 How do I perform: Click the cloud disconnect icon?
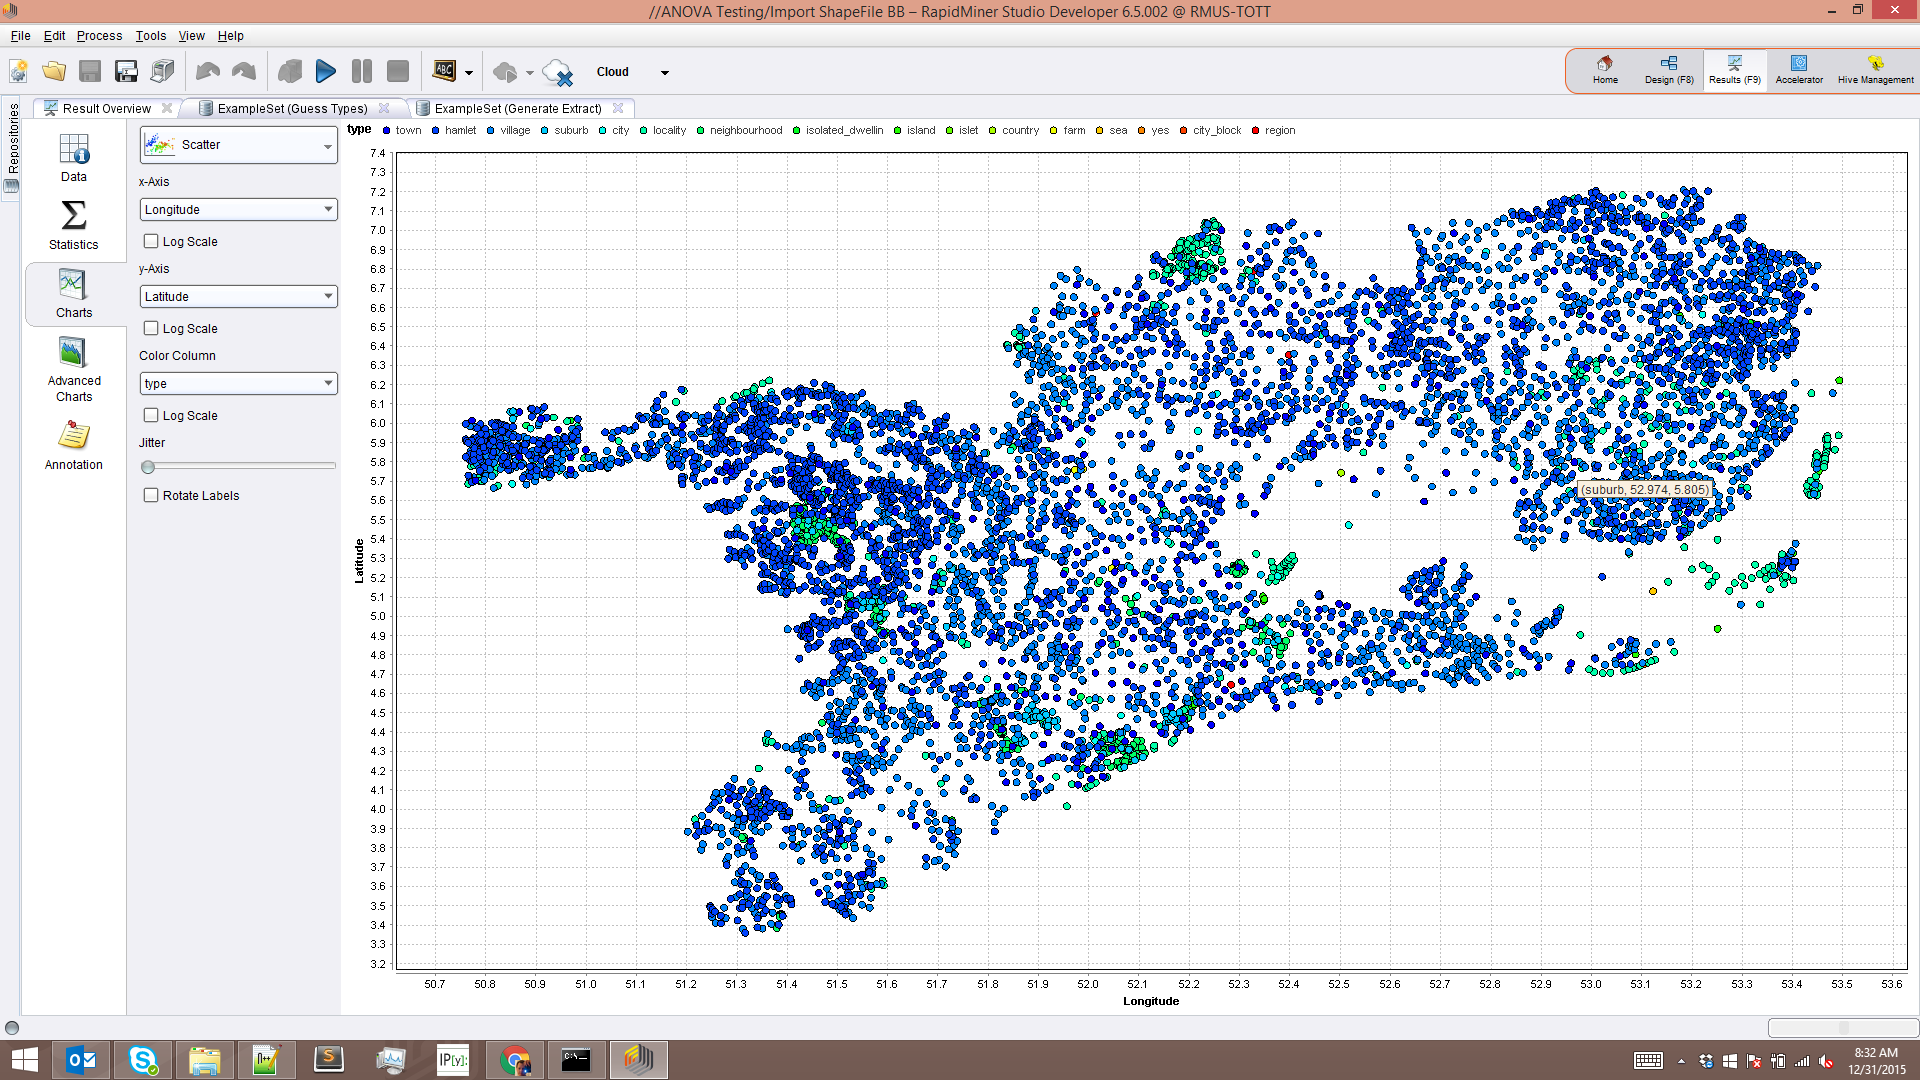(x=557, y=72)
